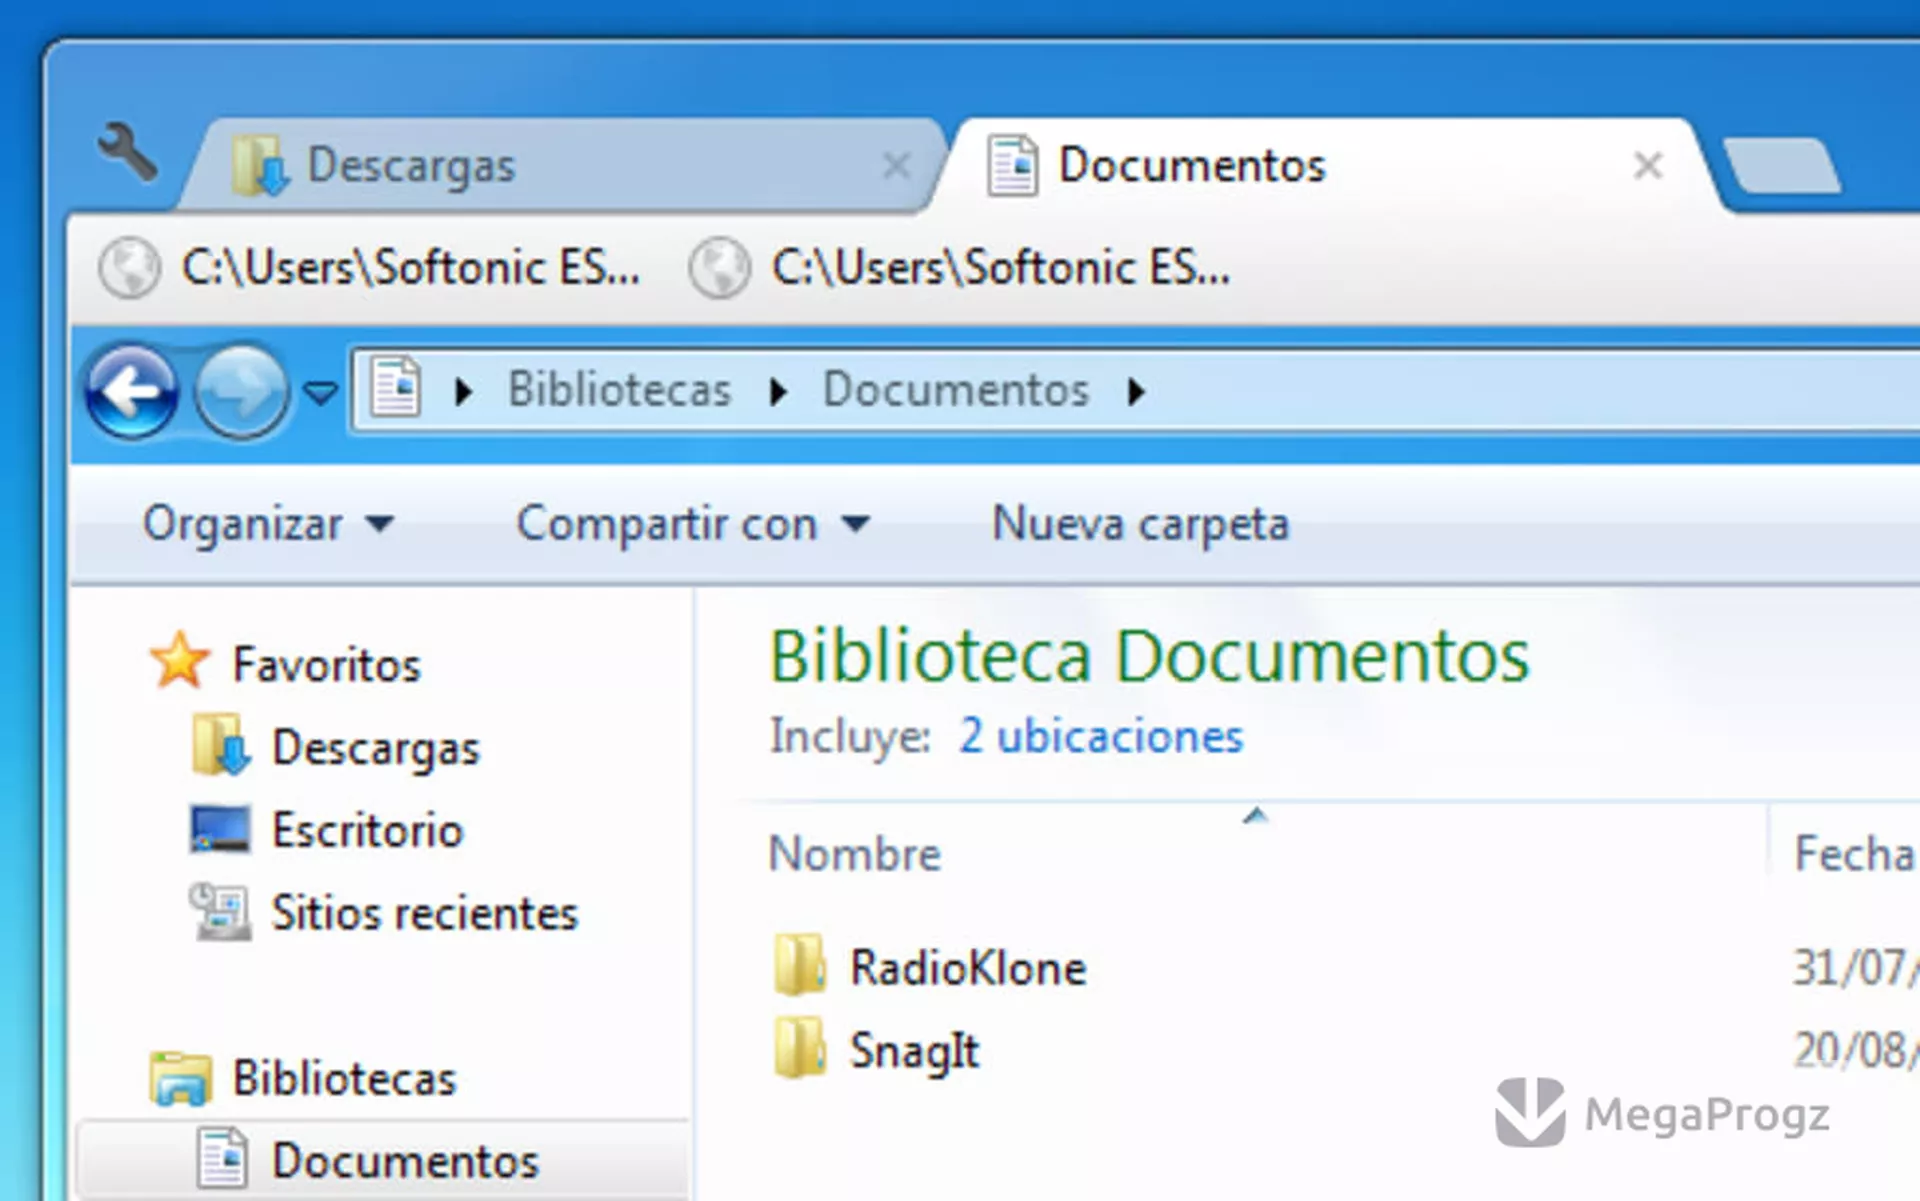This screenshot has width=1920, height=1201.
Task: Open the wrench settings icon
Action: (x=128, y=152)
